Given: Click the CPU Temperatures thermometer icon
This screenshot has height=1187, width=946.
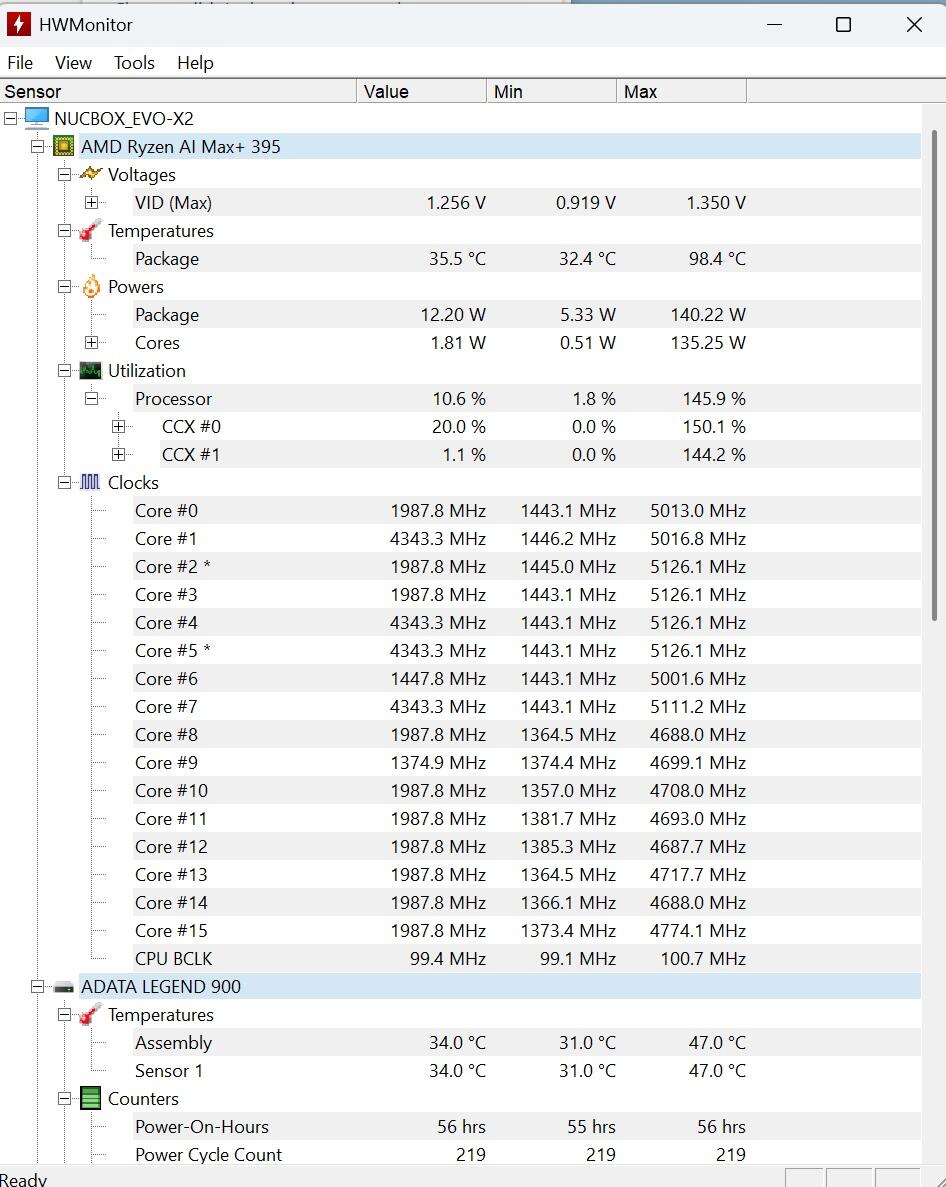Looking at the screenshot, I should pyautogui.click(x=90, y=230).
